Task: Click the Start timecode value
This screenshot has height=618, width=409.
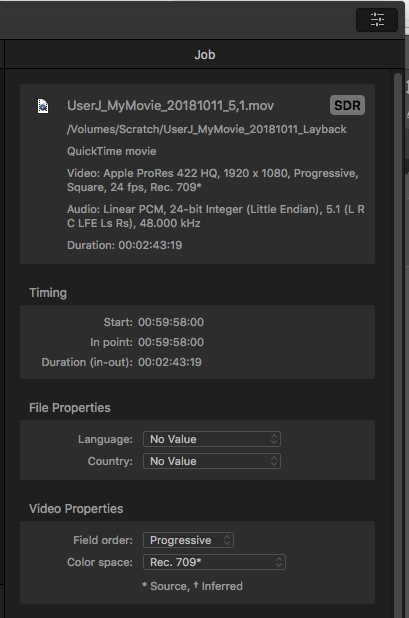Action: coord(171,322)
